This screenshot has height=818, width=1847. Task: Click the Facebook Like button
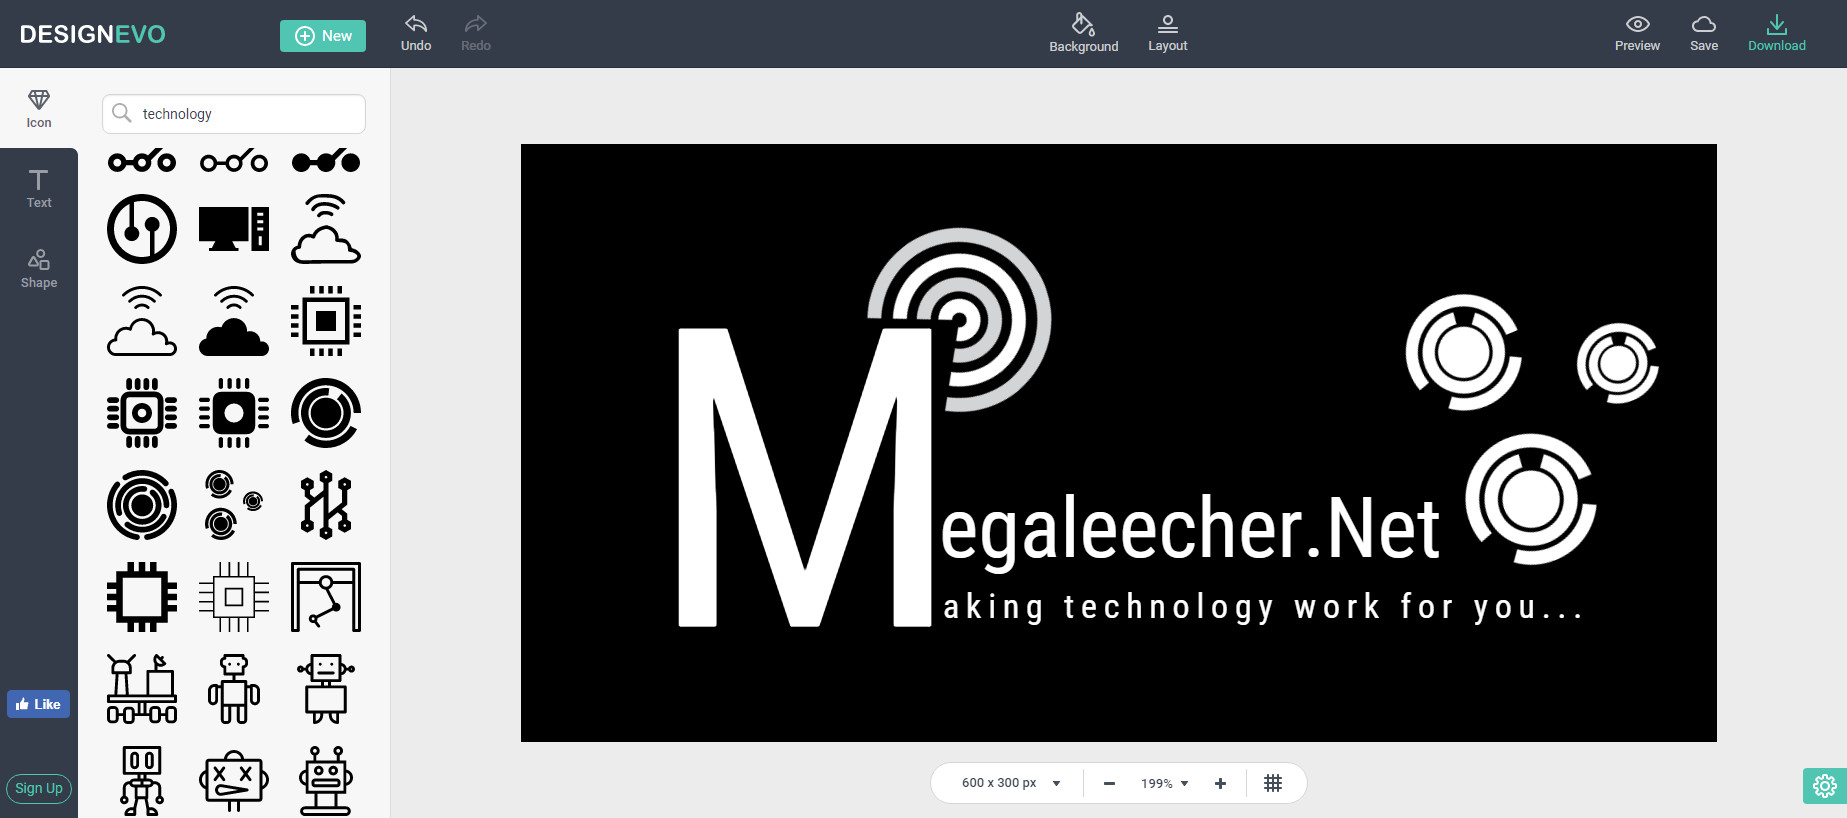[38, 704]
